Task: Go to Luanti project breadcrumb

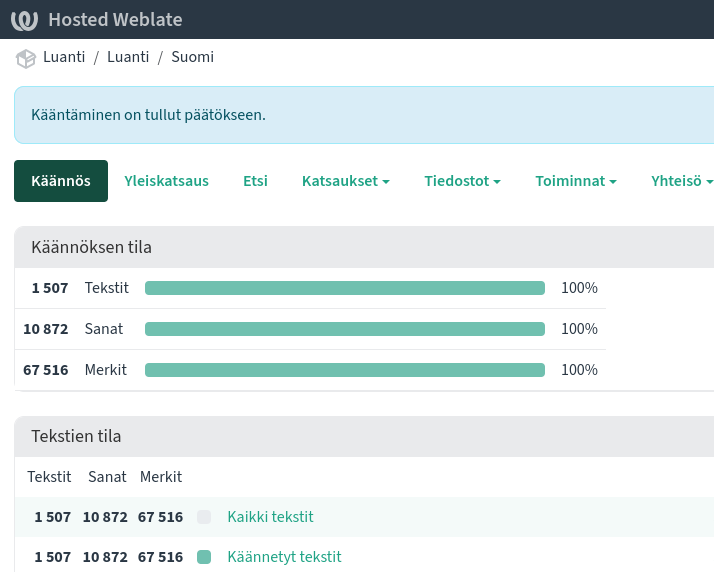Action: pyautogui.click(x=64, y=57)
